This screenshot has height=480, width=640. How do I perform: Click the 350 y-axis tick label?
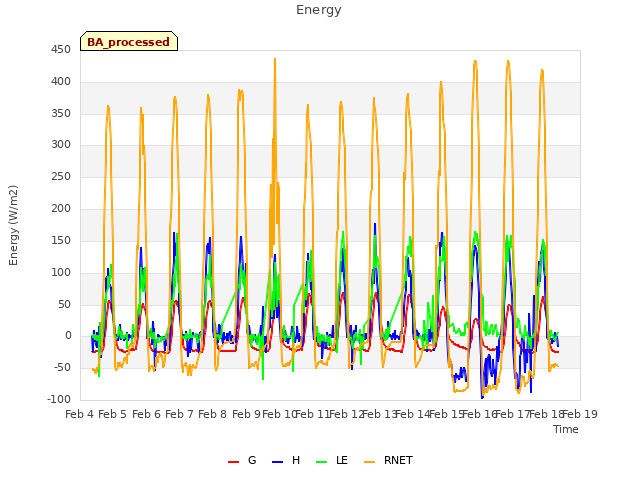tap(61, 113)
